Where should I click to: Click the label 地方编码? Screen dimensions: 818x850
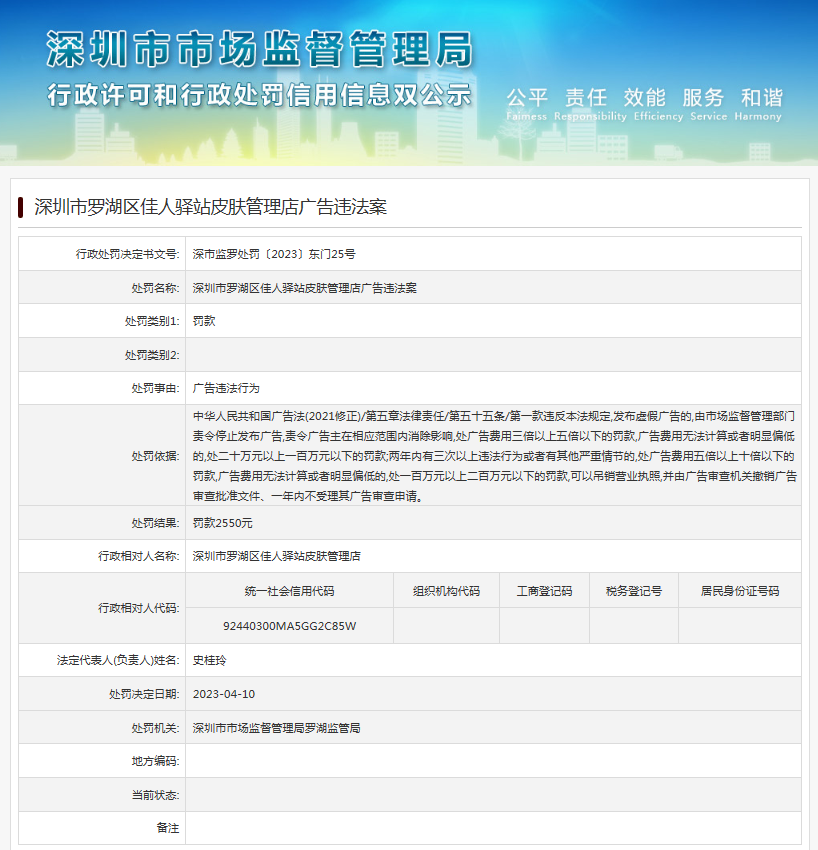155,761
